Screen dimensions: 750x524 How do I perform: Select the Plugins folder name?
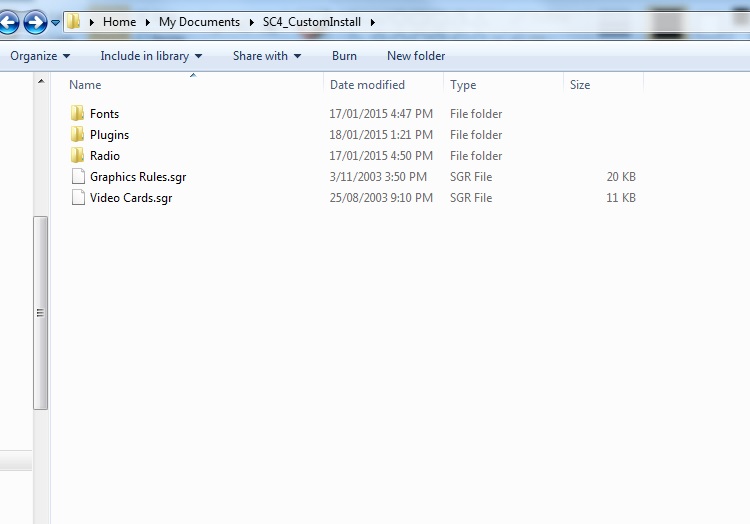110,135
